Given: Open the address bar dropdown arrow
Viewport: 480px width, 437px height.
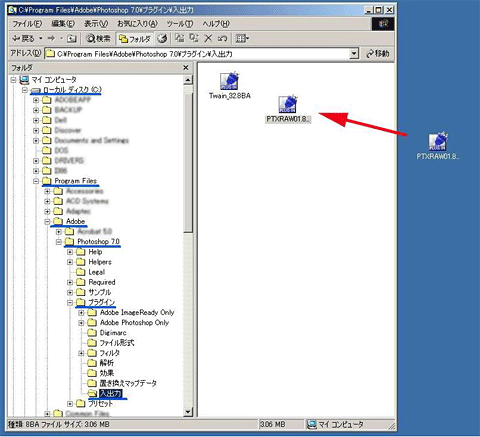Looking at the screenshot, I should [x=354, y=54].
